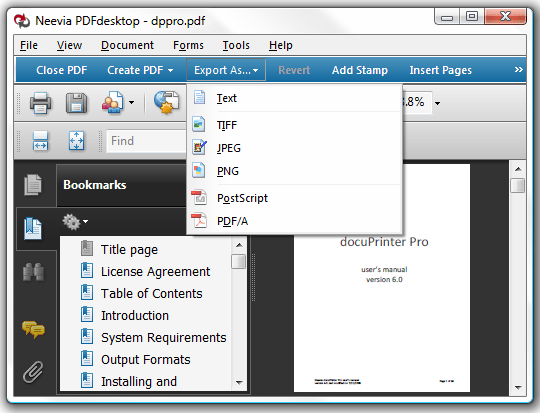The width and height of the screenshot is (540, 413).
Task: Click the Save floppy disk icon
Action: click(76, 103)
